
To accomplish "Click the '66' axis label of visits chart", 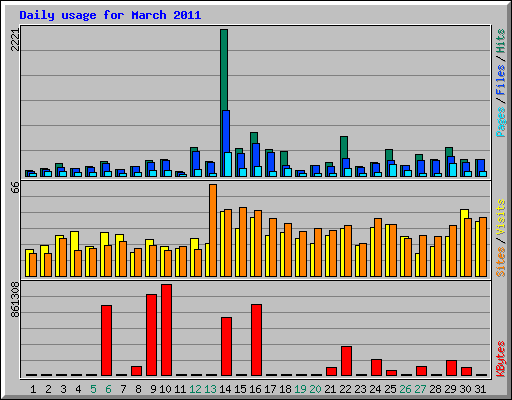I will point(16,188).
